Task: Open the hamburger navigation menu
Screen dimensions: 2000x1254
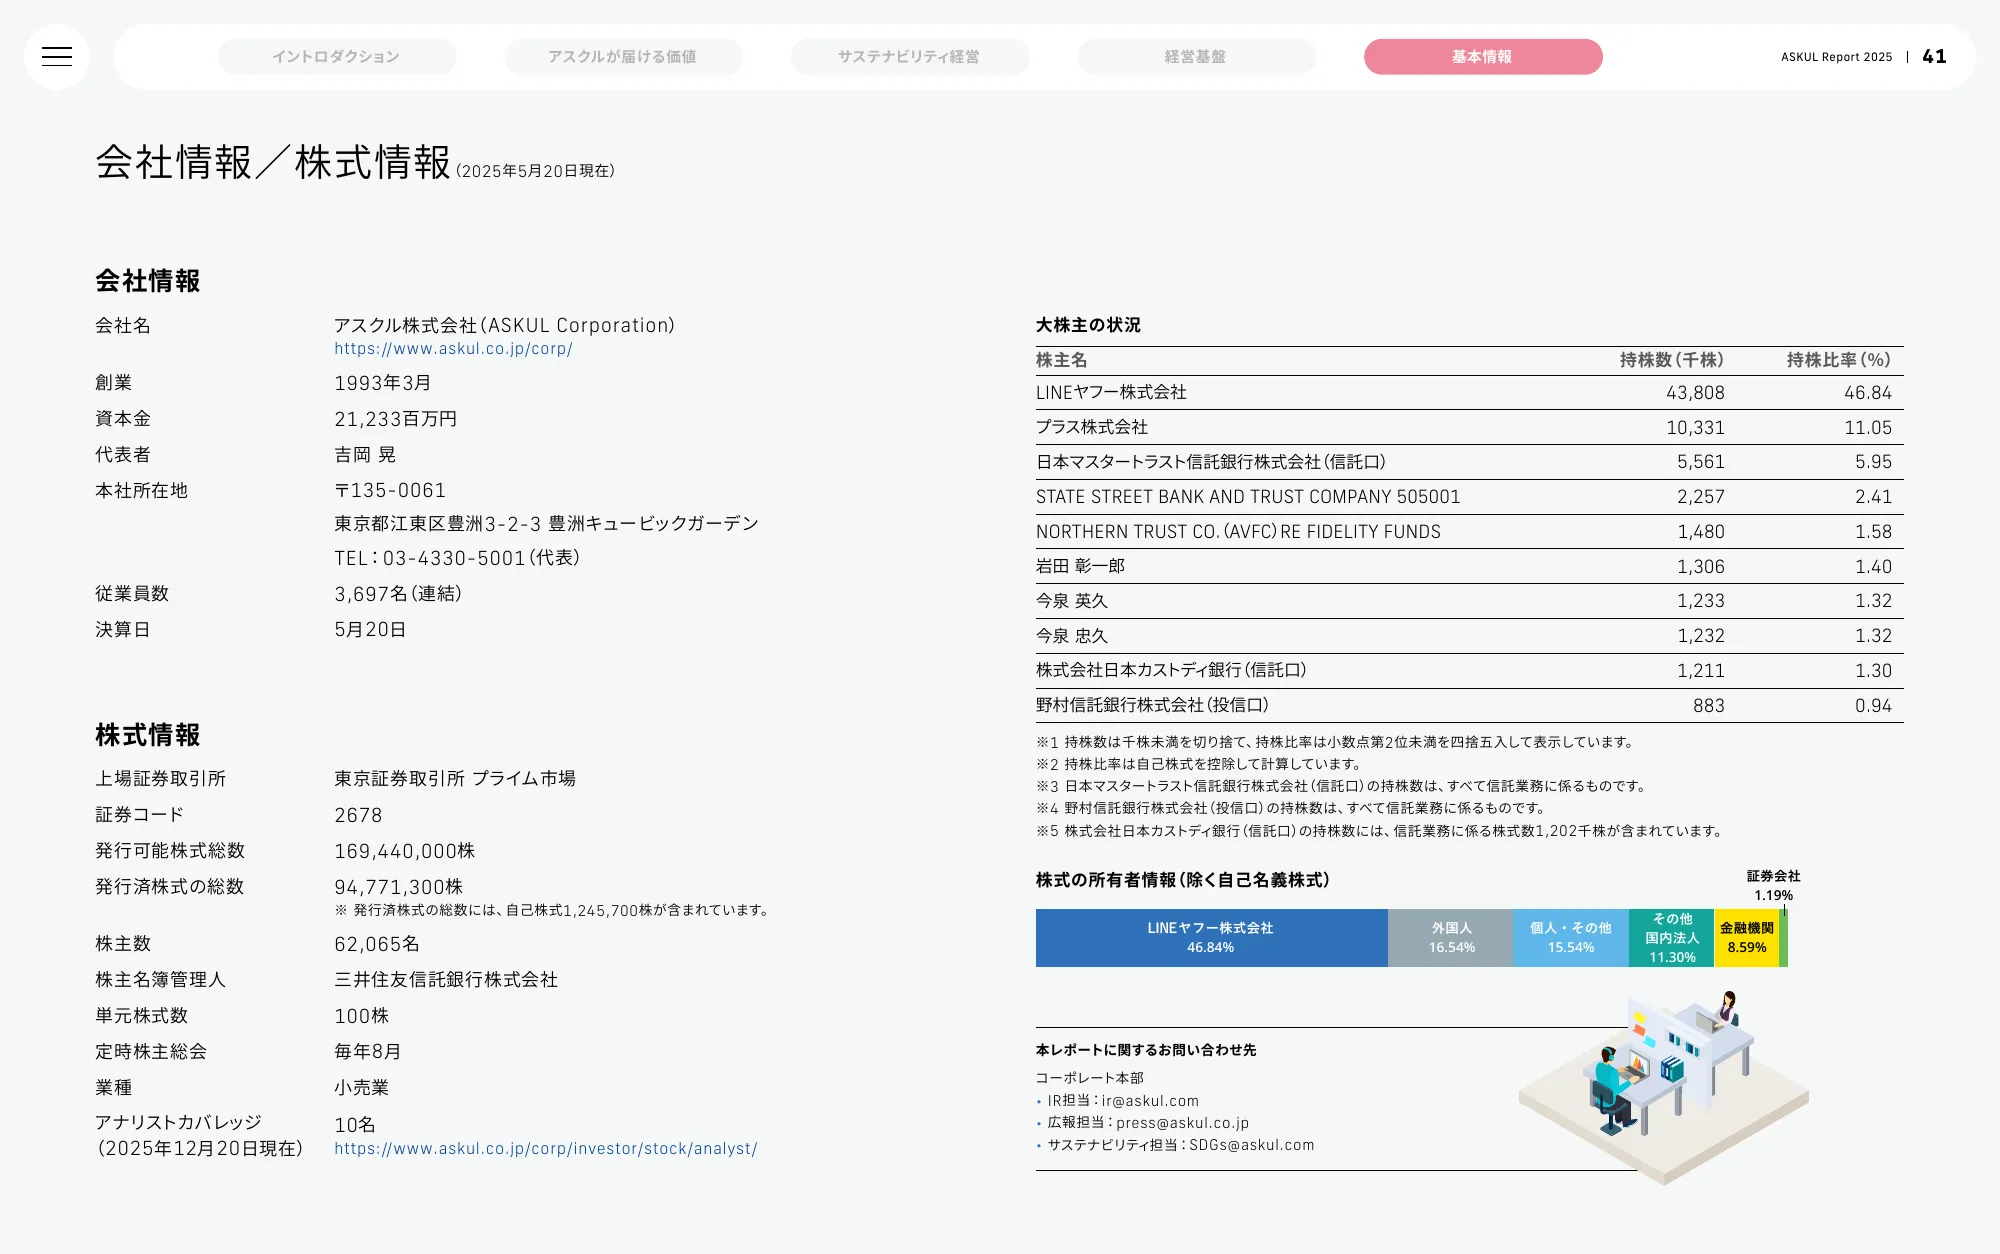Action: coord(57,57)
